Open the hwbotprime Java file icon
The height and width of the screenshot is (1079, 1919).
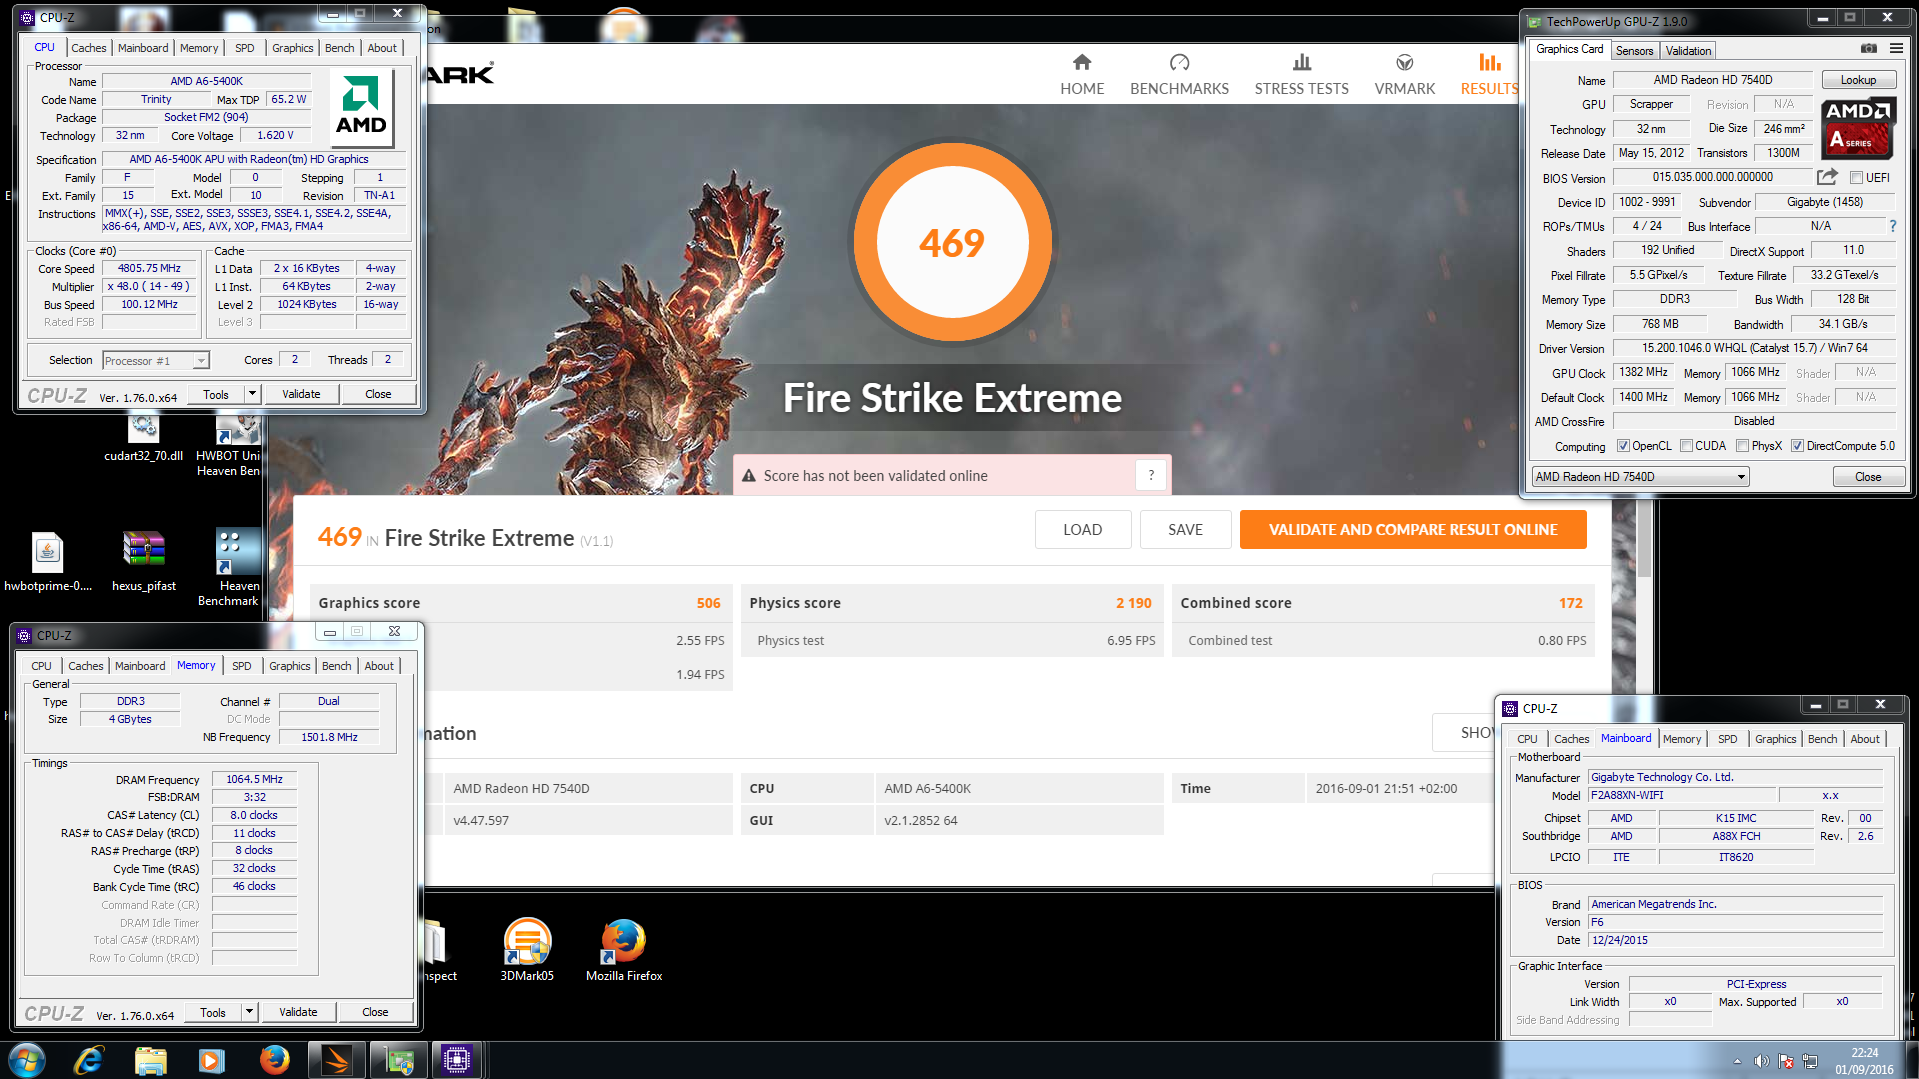pos(48,561)
